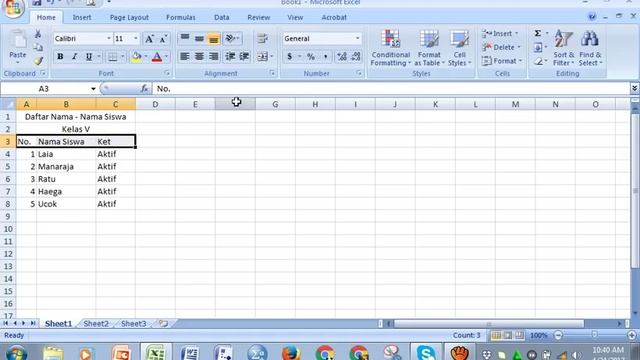
Task: Apply Accounting dollar number format
Action: pos(289,57)
